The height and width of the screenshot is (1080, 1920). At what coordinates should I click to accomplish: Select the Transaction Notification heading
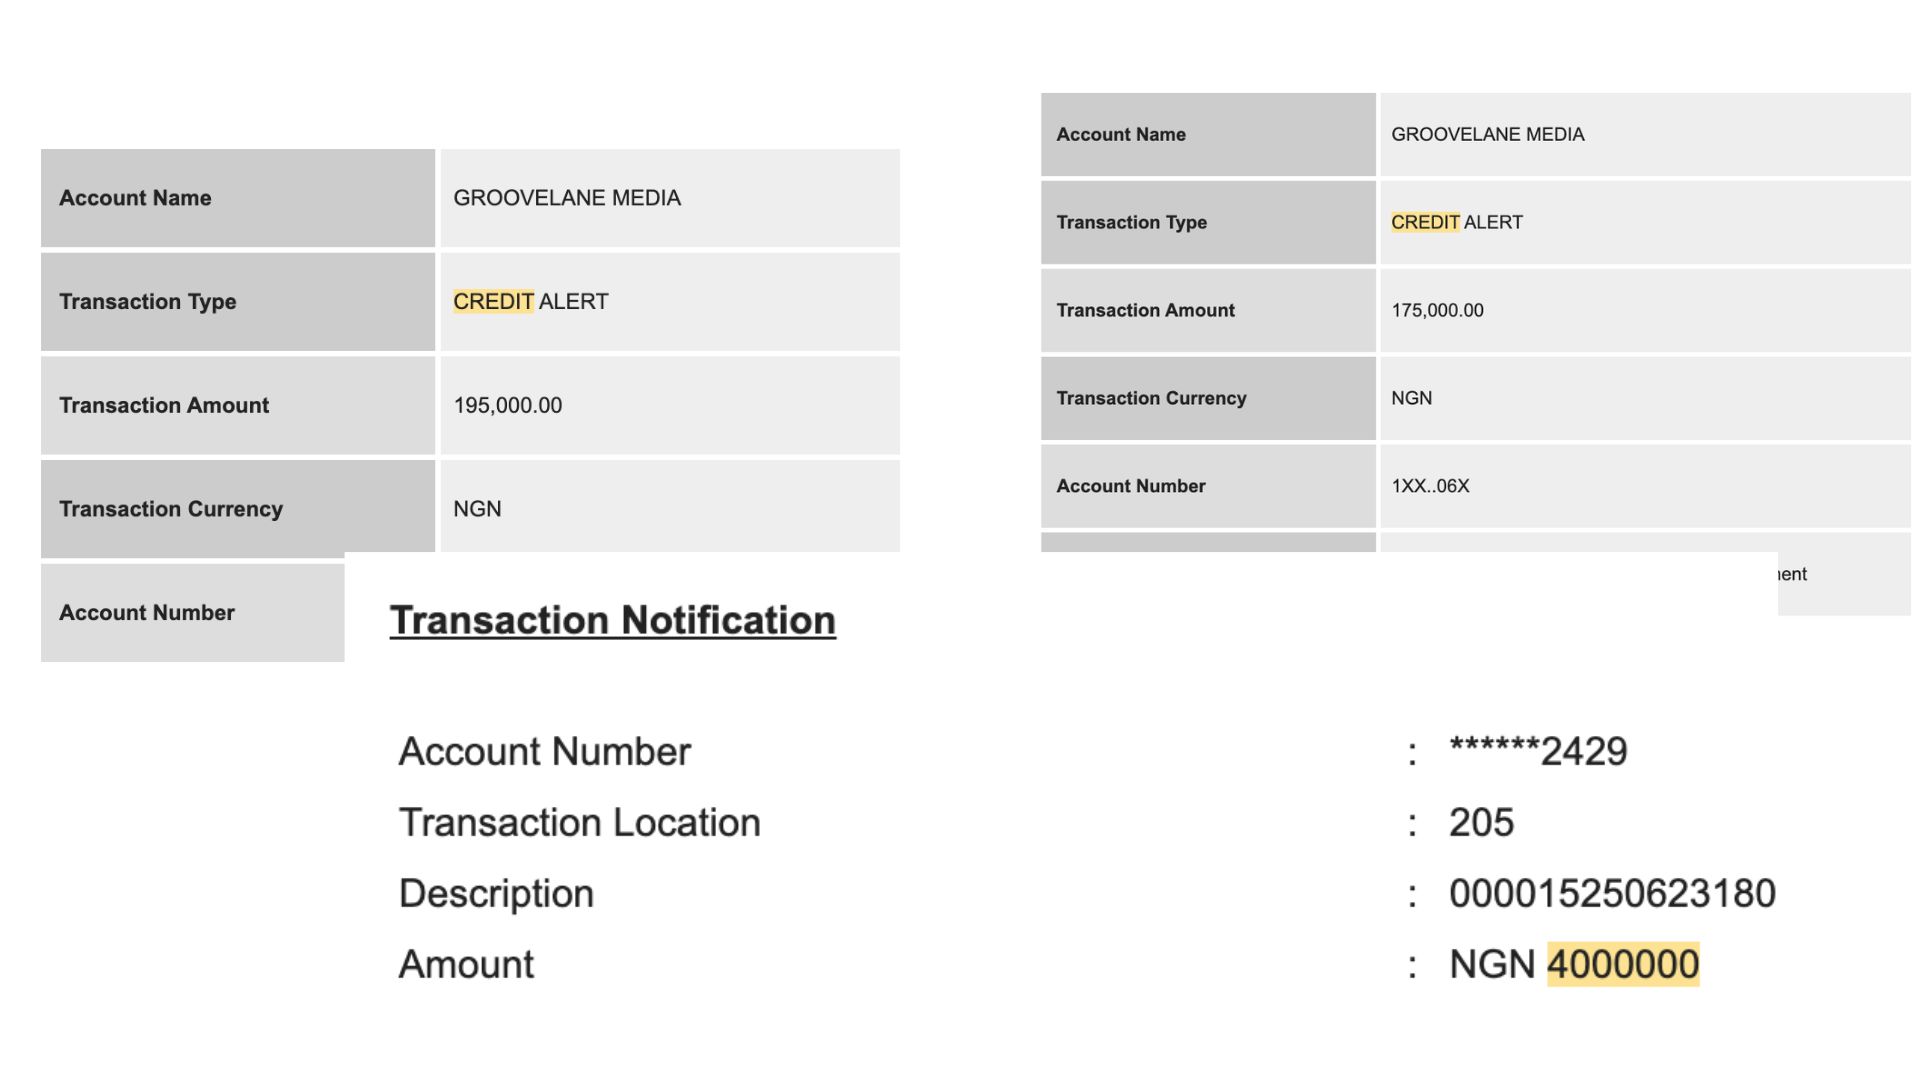pos(613,620)
